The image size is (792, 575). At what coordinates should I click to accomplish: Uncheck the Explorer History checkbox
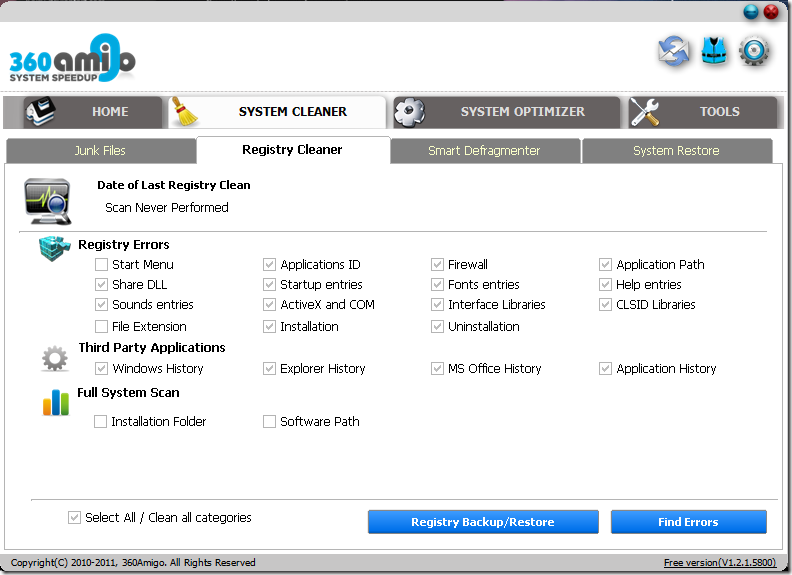[x=269, y=368]
